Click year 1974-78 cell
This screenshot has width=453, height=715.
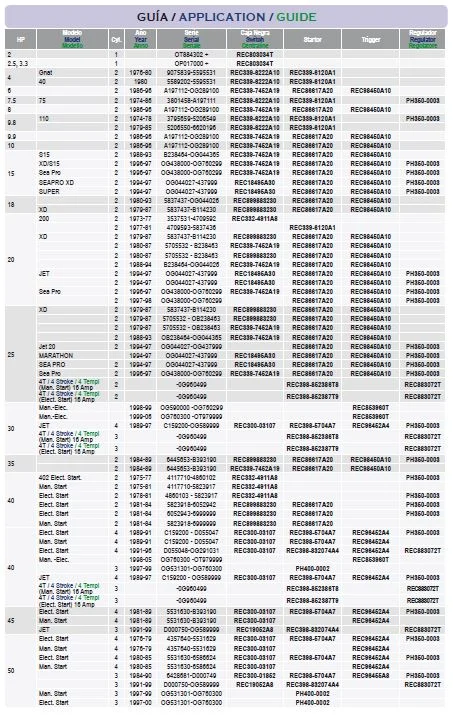tap(141, 119)
